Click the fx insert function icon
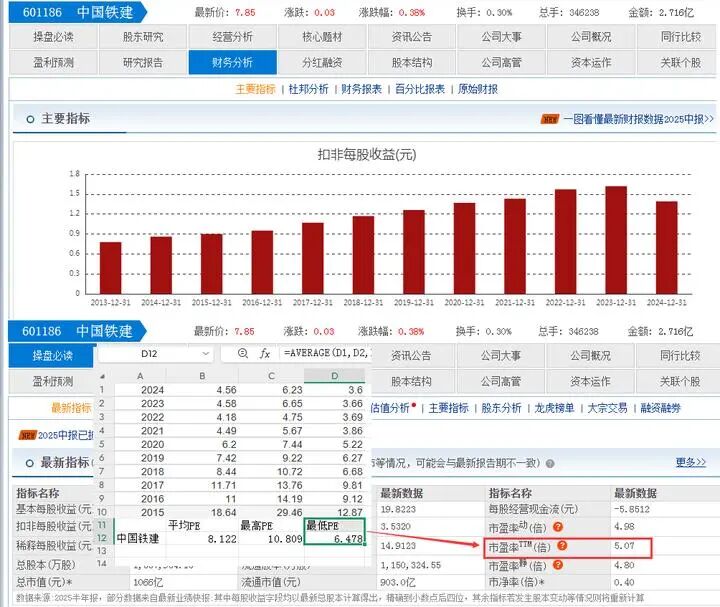The height and width of the screenshot is (607, 720). tap(265, 354)
